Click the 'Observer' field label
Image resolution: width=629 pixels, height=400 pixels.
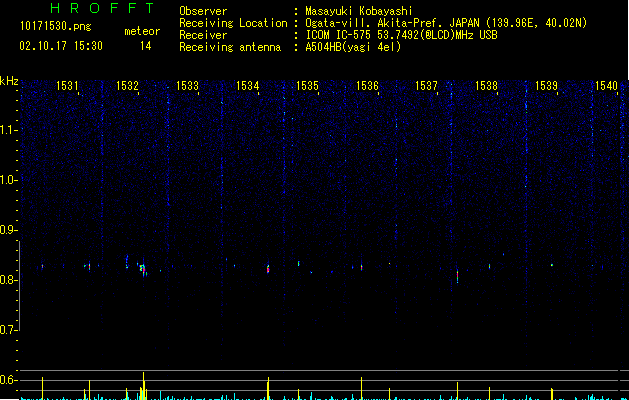pos(203,11)
